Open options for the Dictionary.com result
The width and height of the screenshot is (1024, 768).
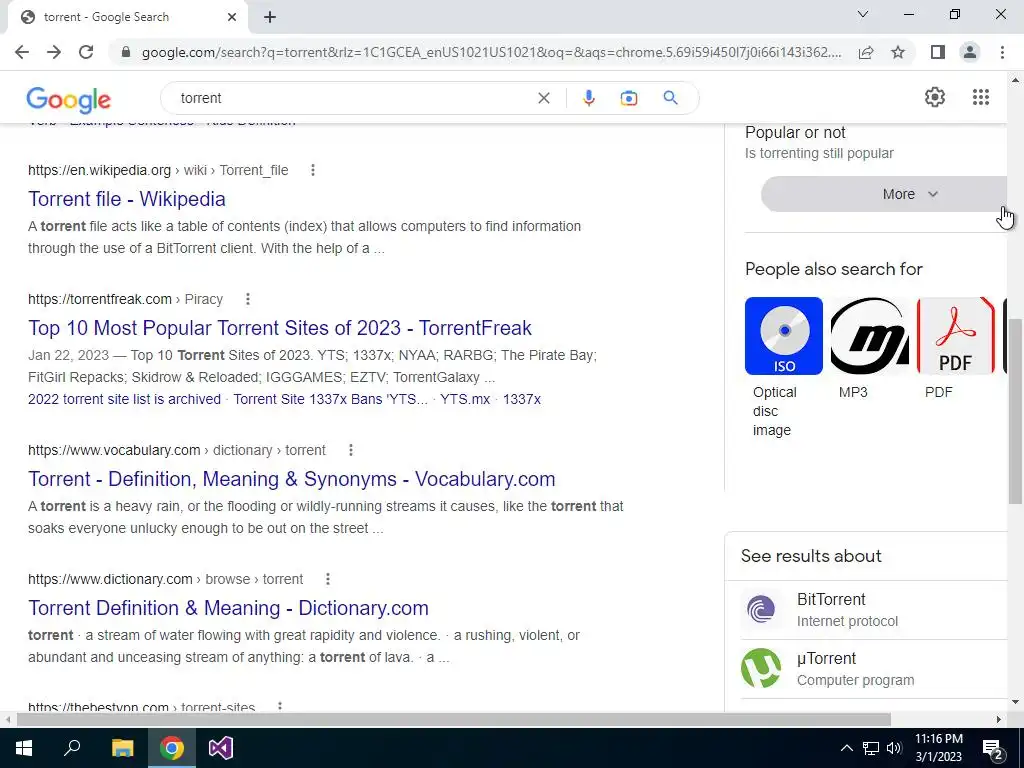328,579
